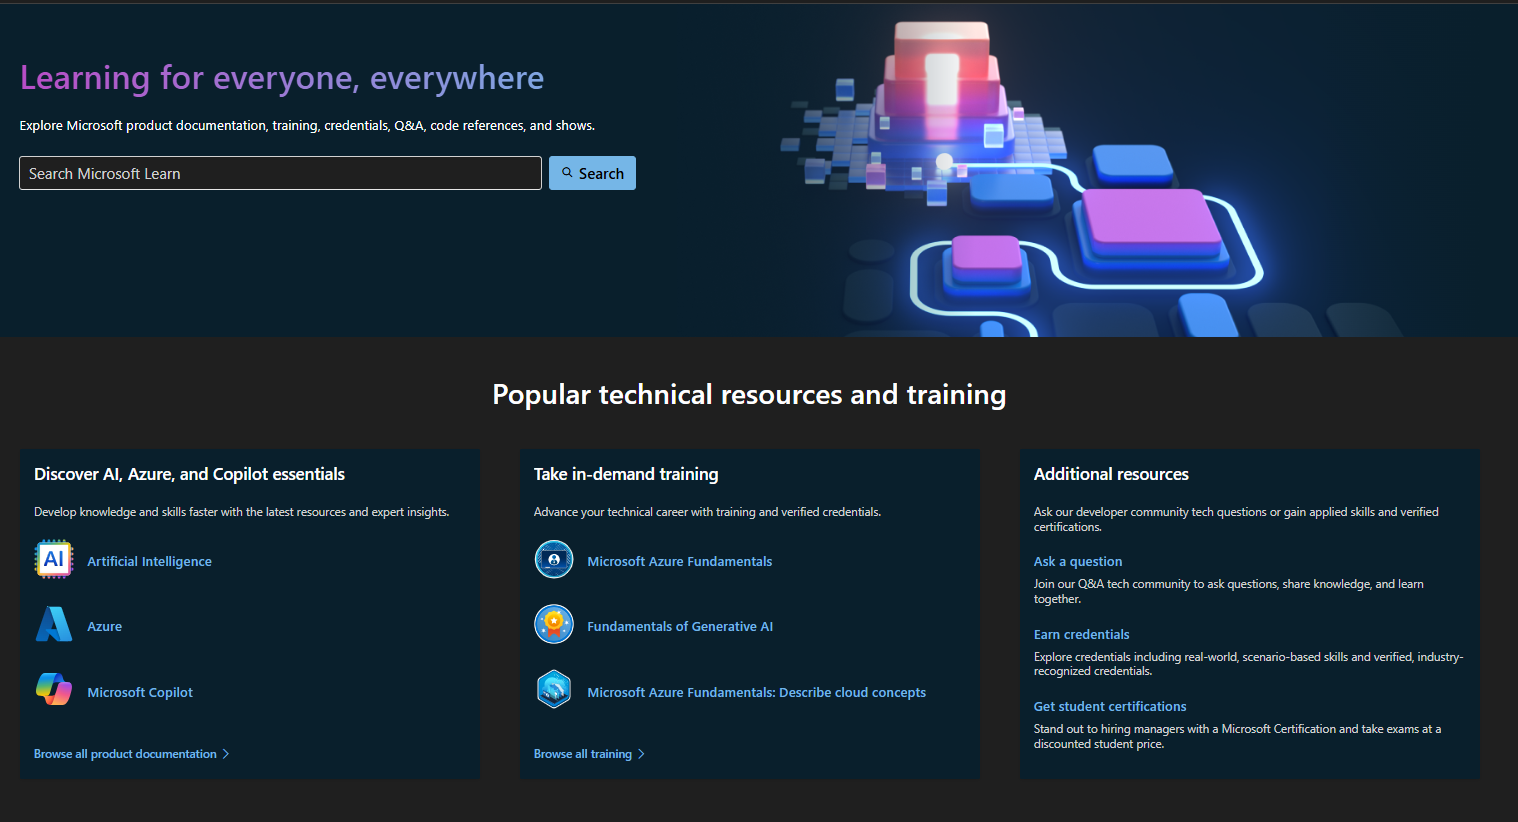Click the Microsoft Azure Fundamentals badge icon

[554, 559]
